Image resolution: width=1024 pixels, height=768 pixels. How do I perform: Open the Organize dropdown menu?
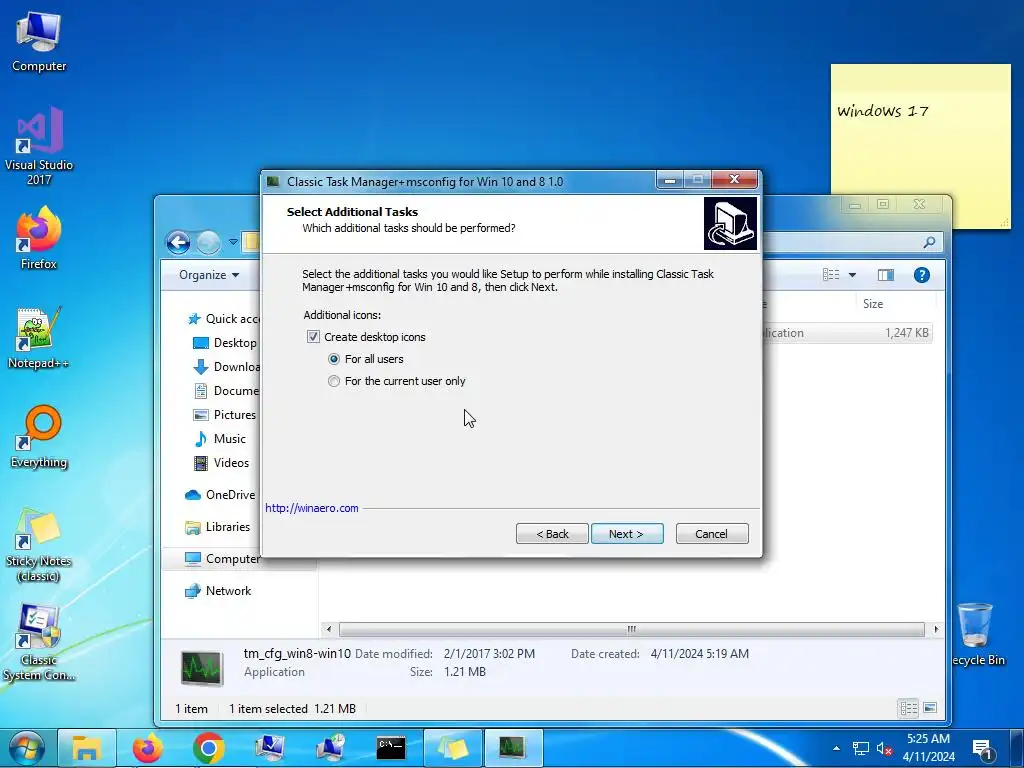click(209, 275)
